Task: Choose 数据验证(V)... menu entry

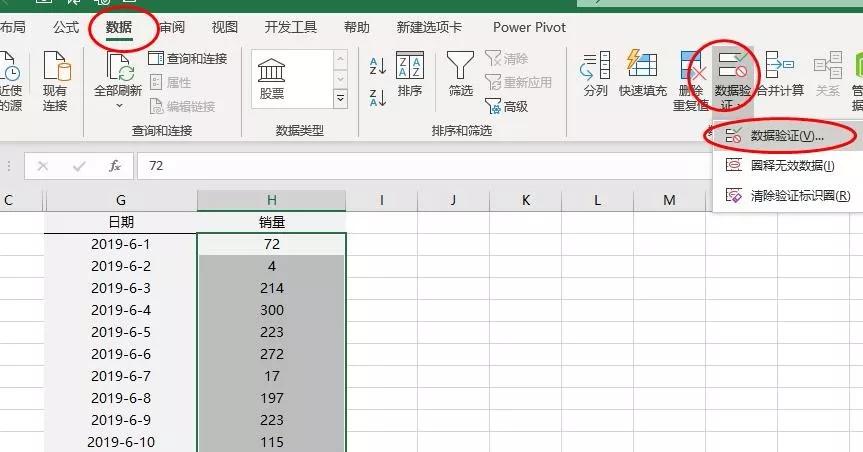Action: [787, 136]
